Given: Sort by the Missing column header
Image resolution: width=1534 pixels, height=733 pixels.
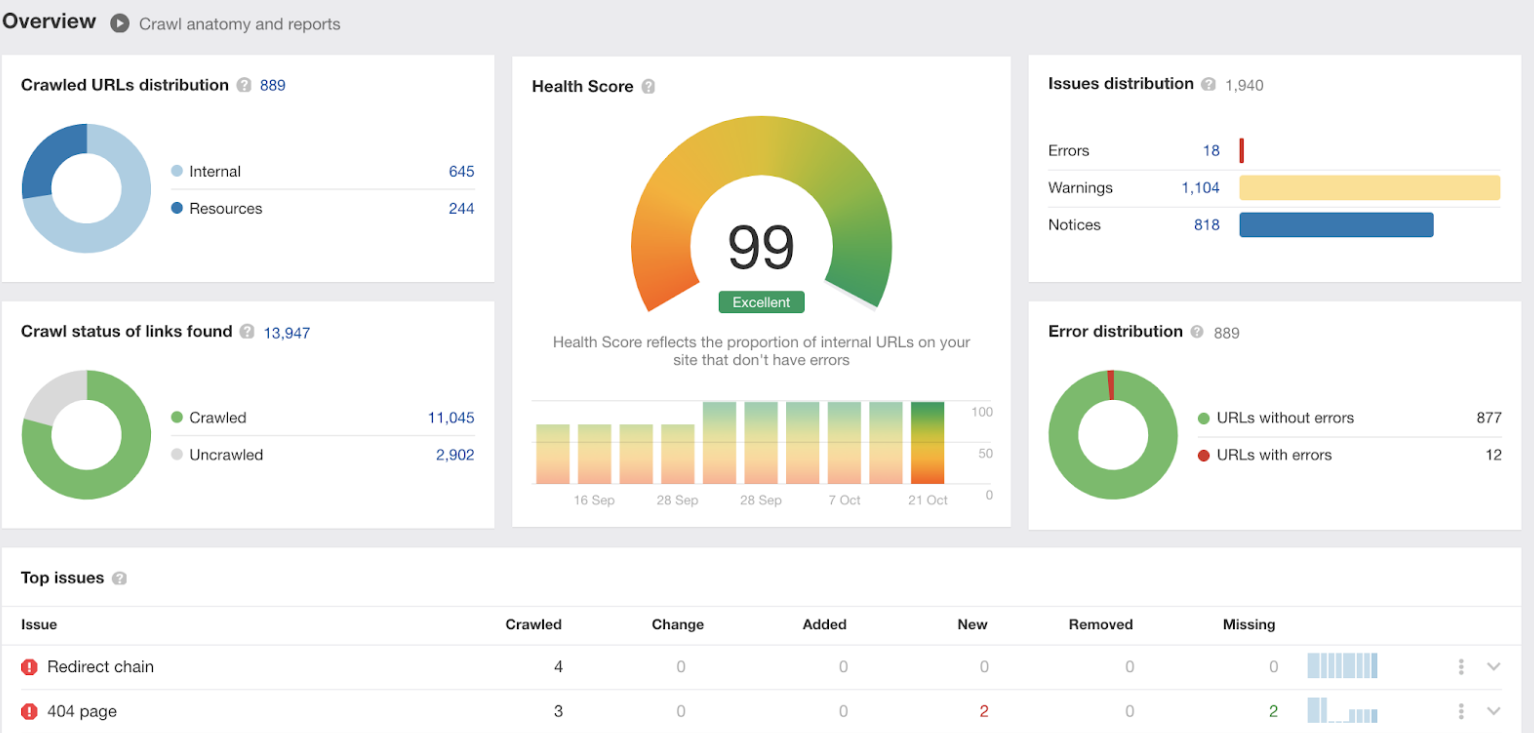Looking at the screenshot, I should point(1249,625).
